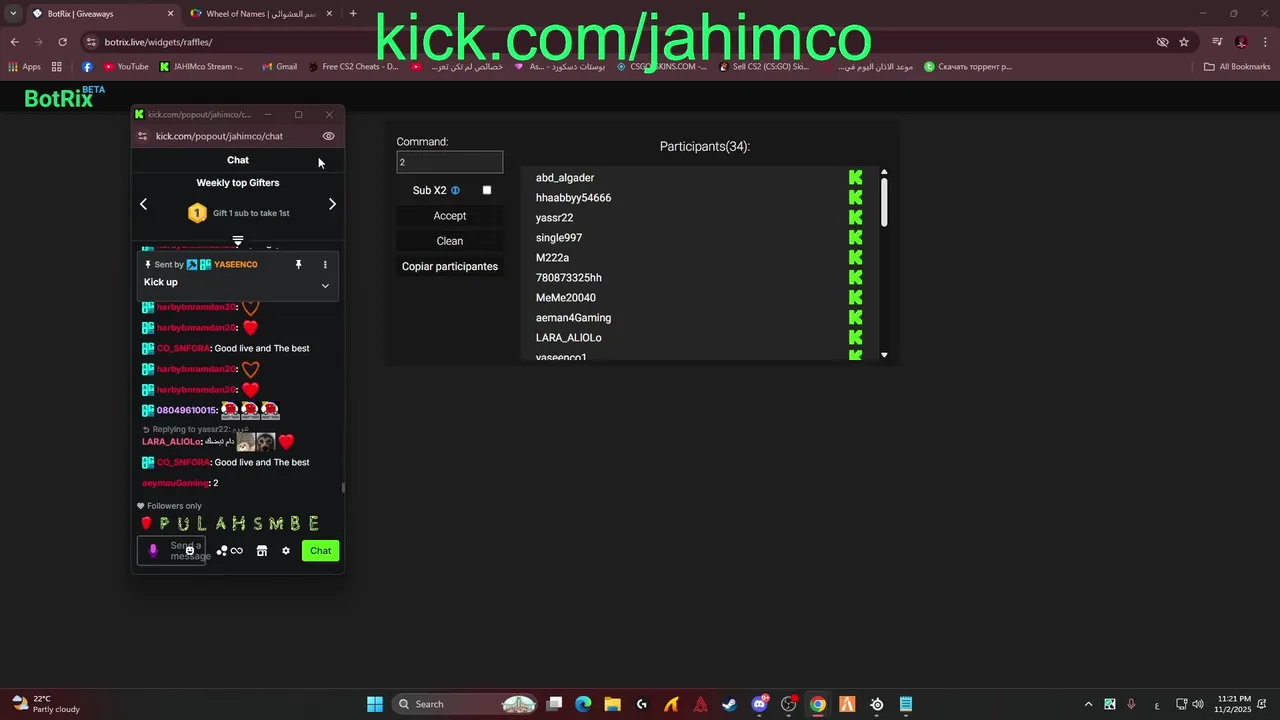The image size is (1280, 720).
Task: Click Kick icon next to M222a
Action: (855, 258)
